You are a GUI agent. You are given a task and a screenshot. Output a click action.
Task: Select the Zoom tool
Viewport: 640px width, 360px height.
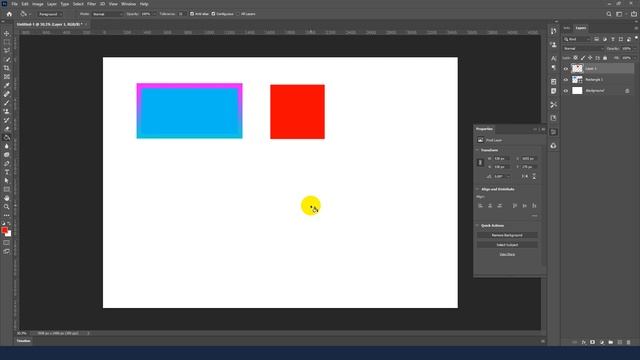tap(7, 207)
